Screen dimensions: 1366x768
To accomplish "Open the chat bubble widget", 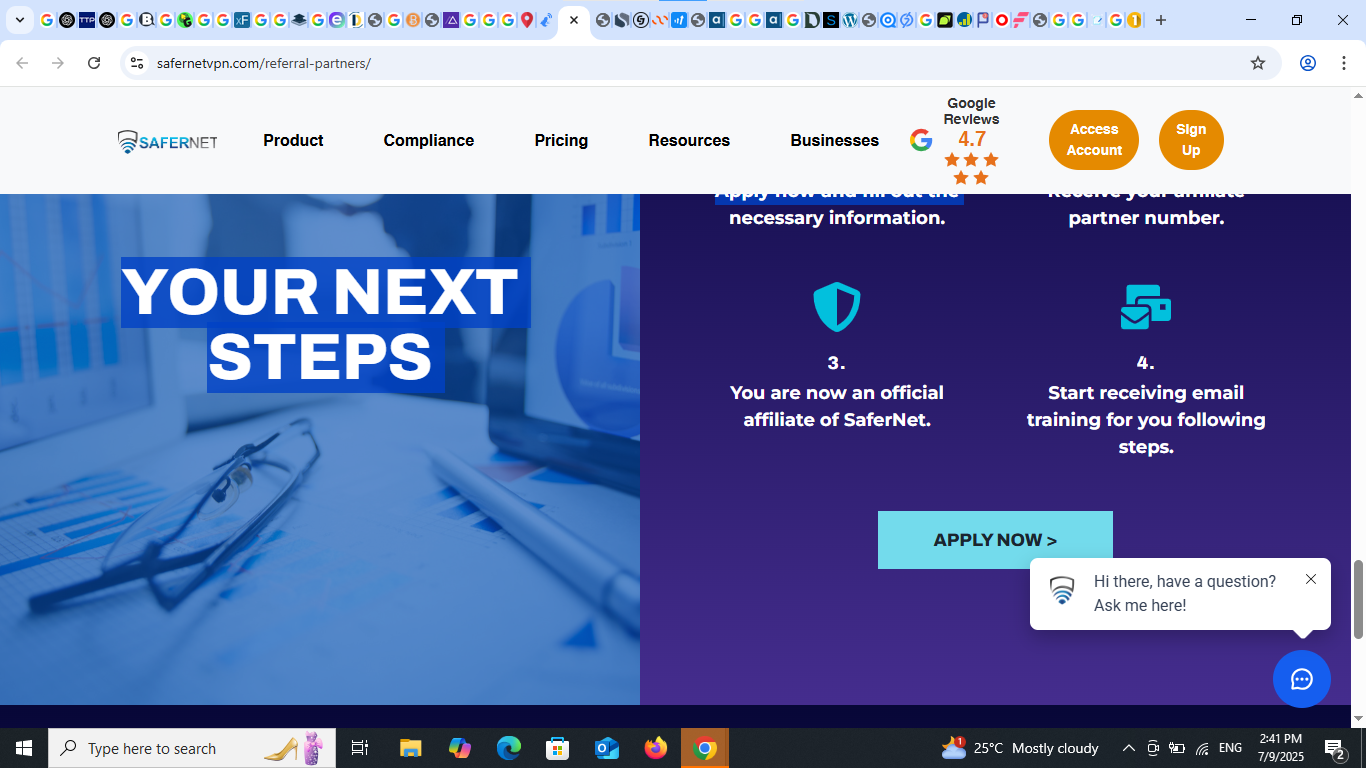I will [x=1302, y=679].
